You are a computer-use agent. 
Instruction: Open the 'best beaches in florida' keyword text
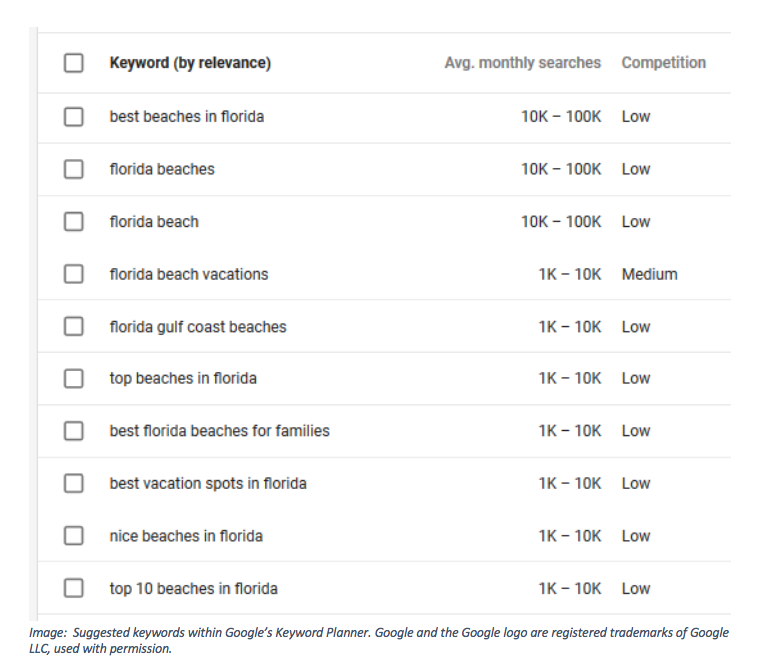186,117
